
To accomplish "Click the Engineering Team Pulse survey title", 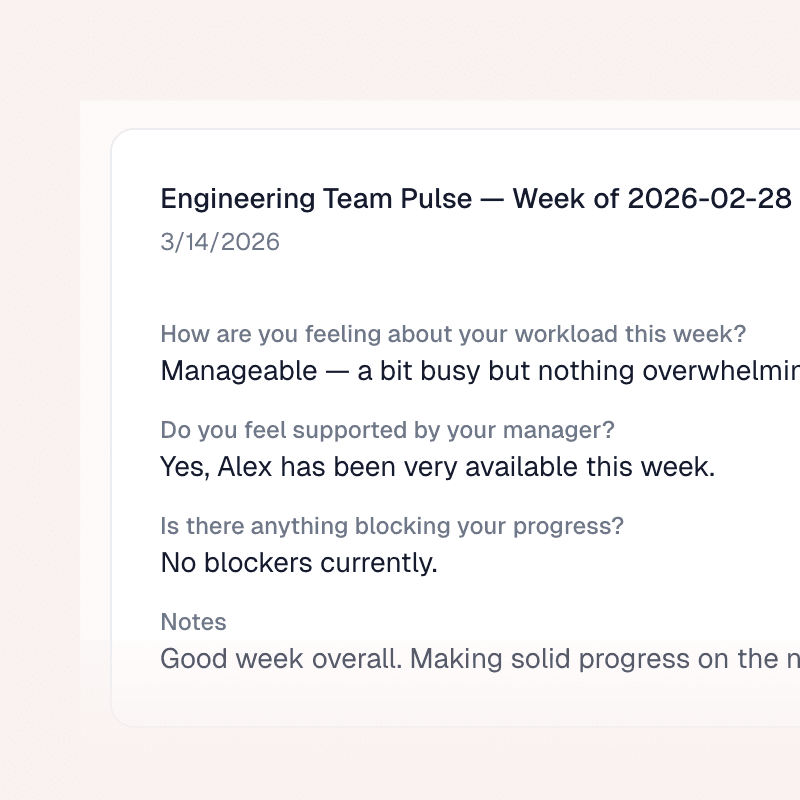I will (315, 198).
